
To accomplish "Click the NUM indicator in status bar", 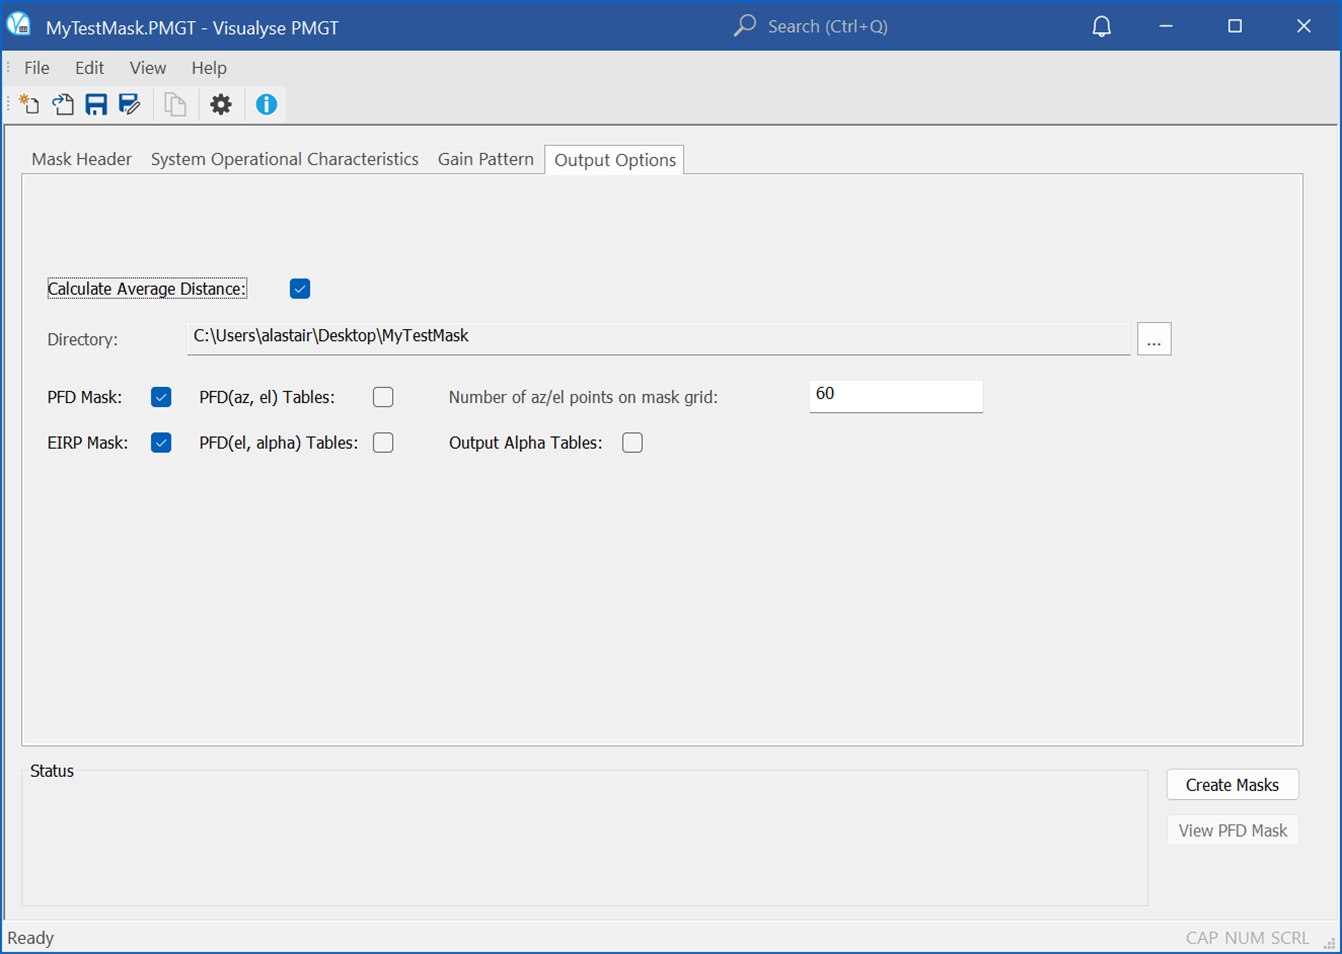I will point(1244,938).
